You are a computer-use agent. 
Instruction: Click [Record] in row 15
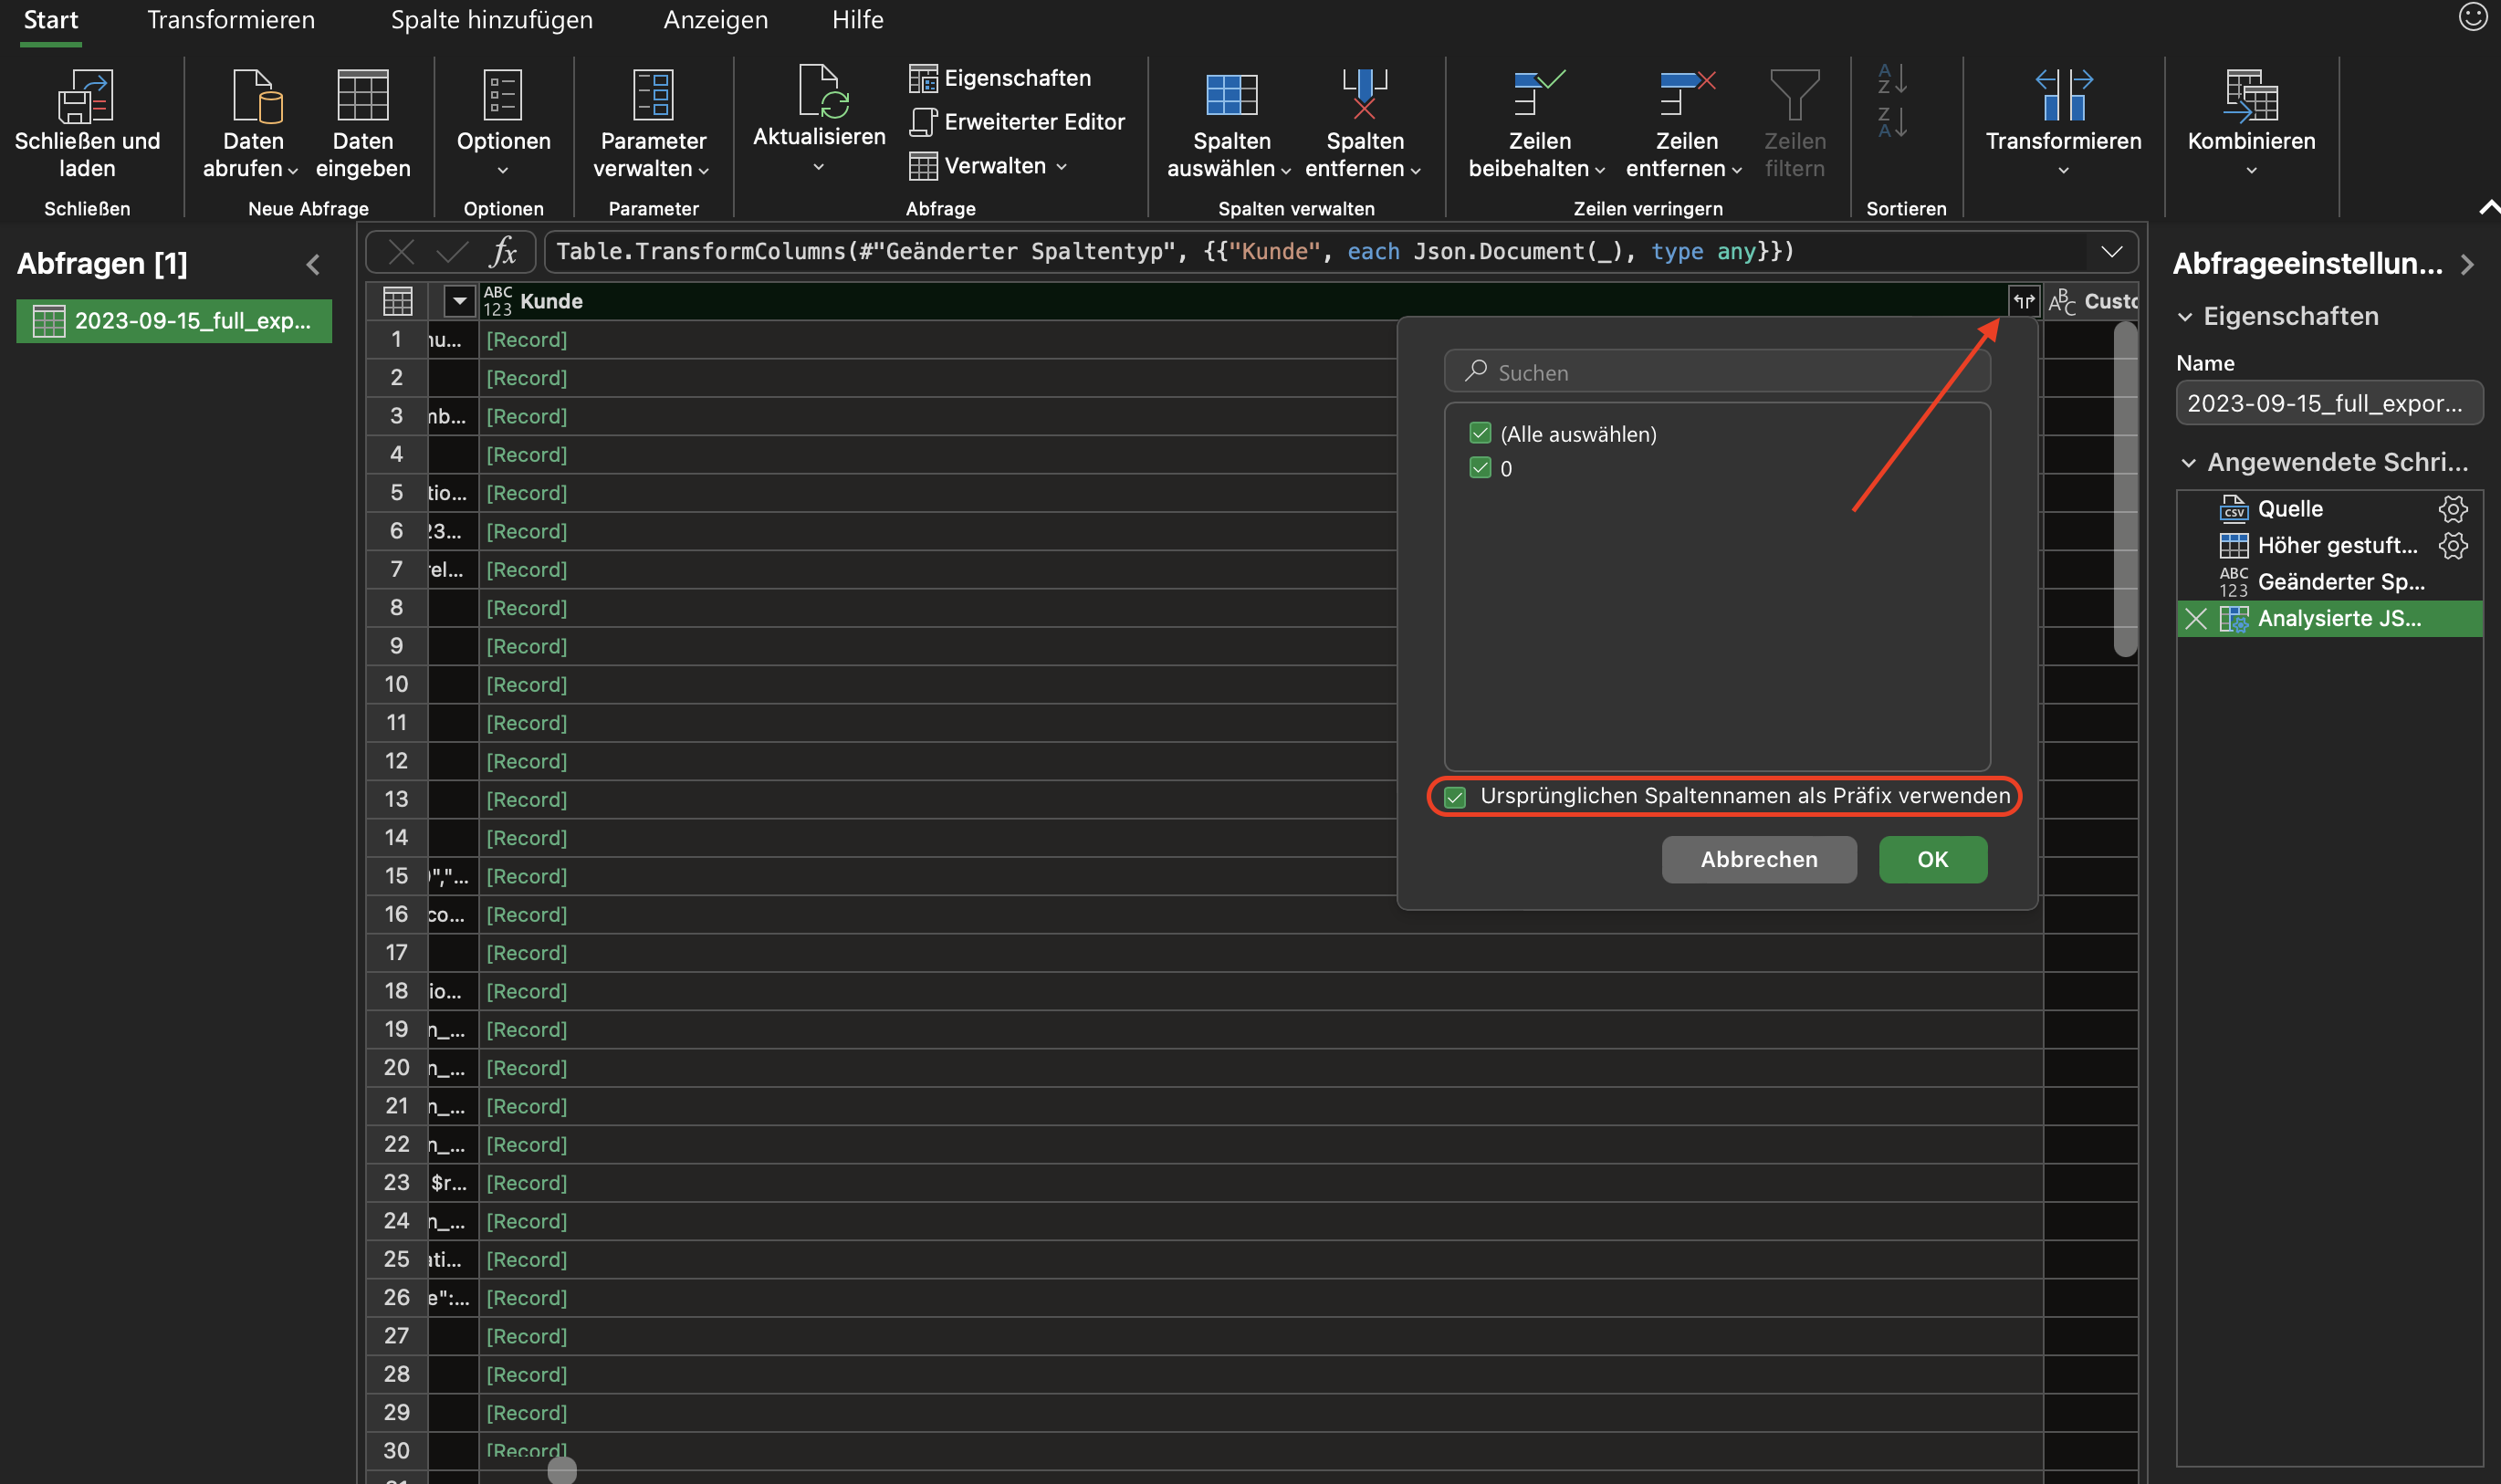coord(526,876)
